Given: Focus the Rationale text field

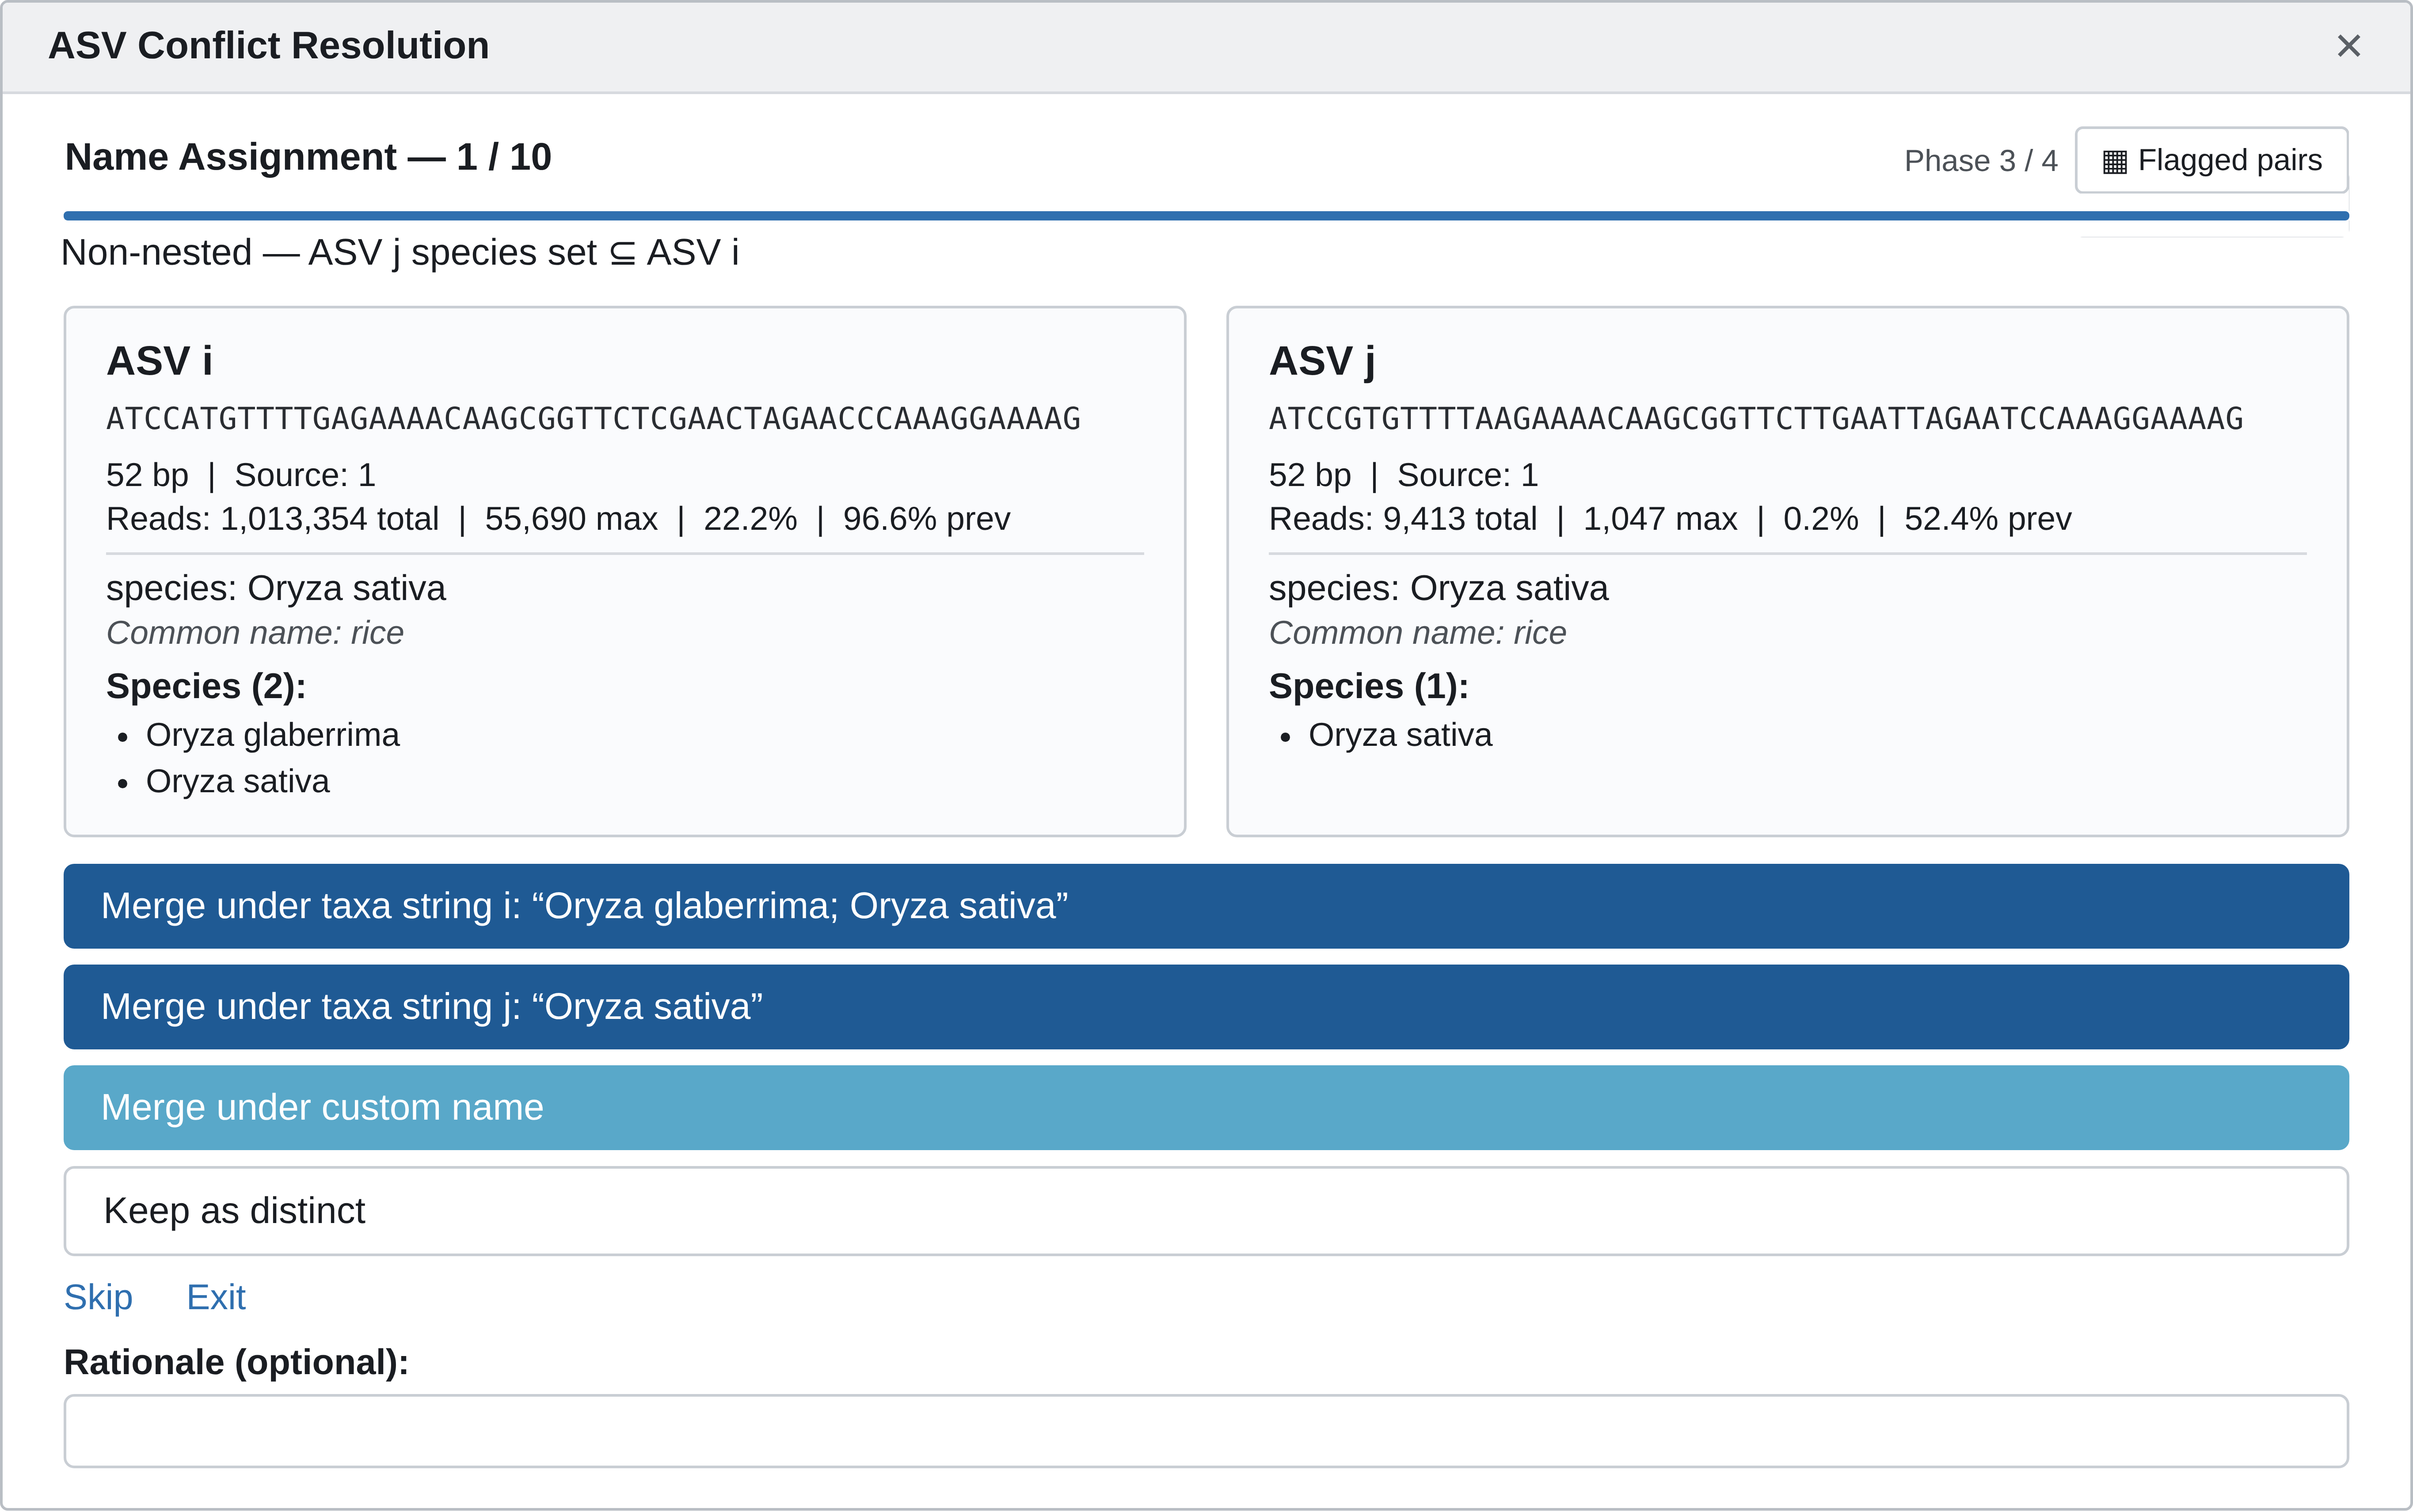Looking at the screenshot, I should coord(1206,1431).
